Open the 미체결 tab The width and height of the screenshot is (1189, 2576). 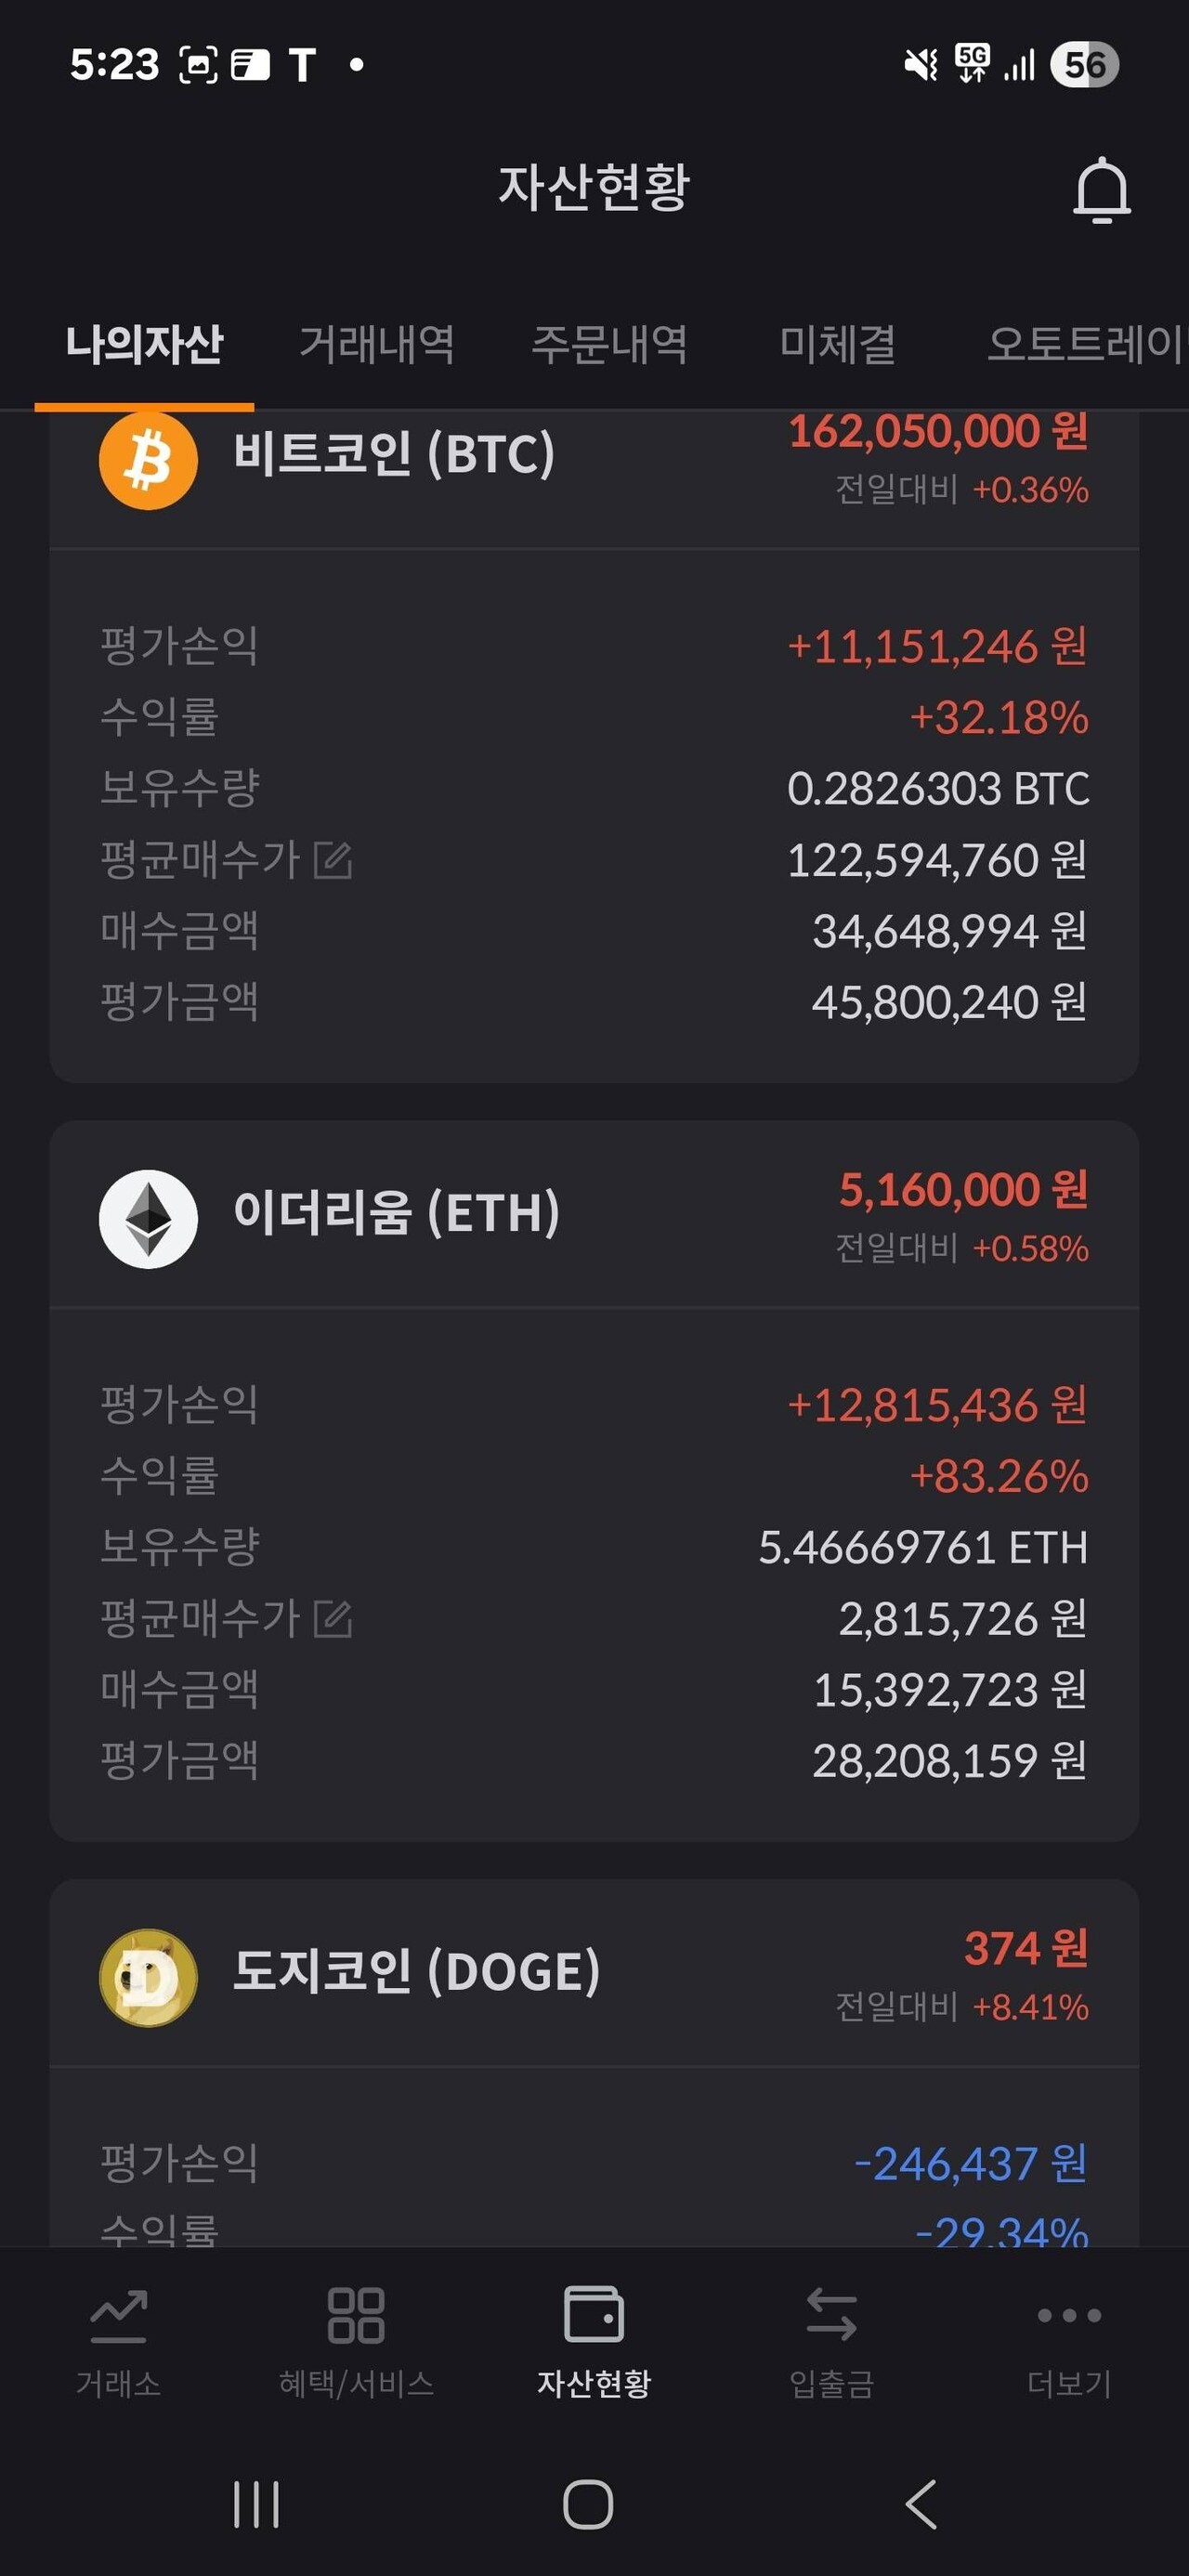point(837,345)
